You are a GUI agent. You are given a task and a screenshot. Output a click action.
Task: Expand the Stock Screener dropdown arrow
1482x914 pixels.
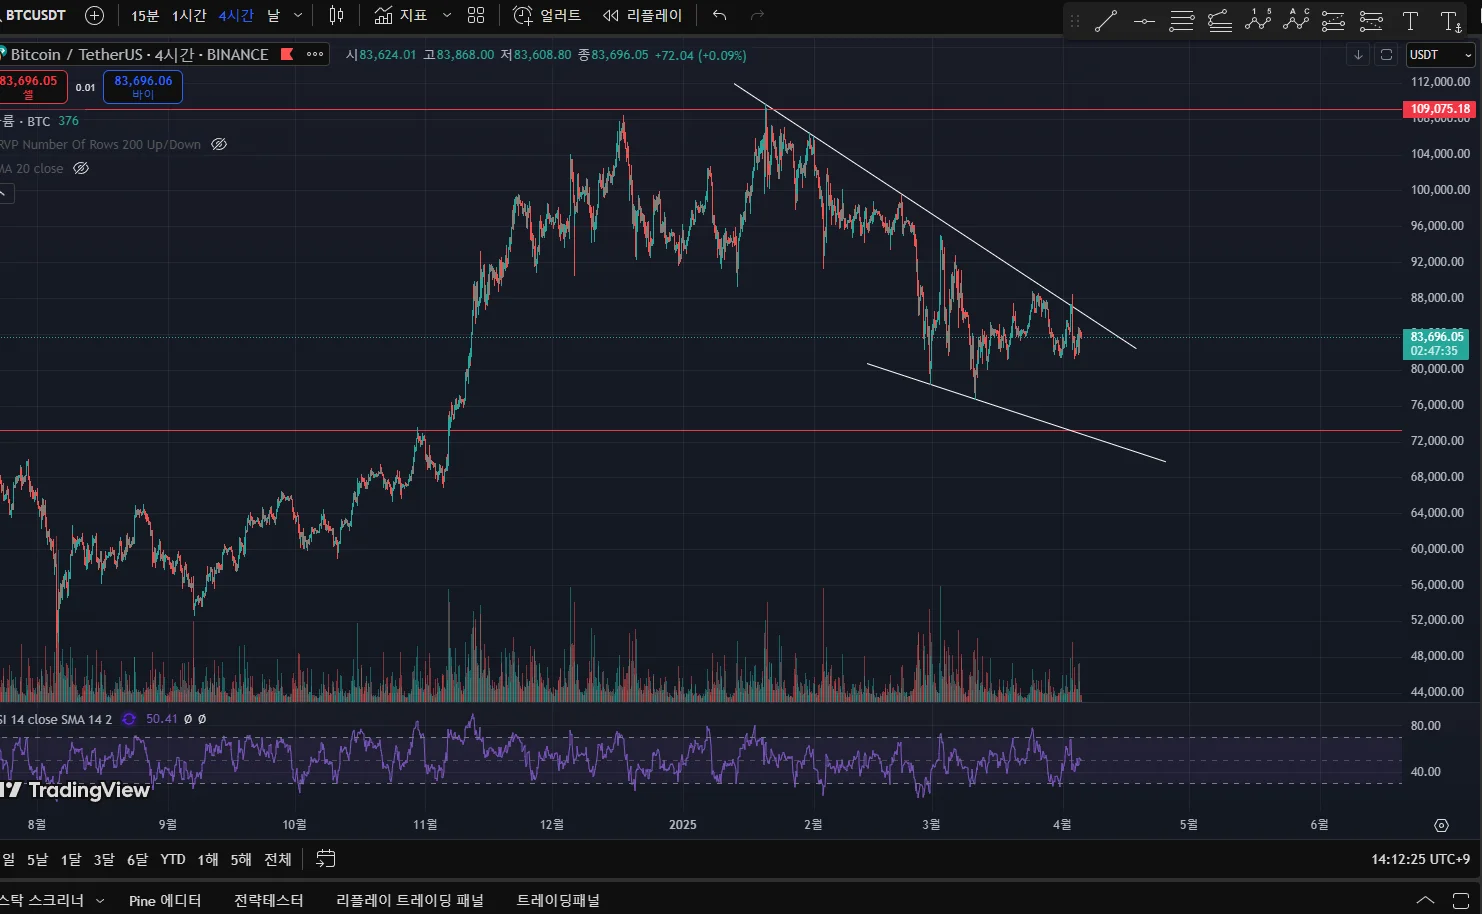click(x=100, y=900)
